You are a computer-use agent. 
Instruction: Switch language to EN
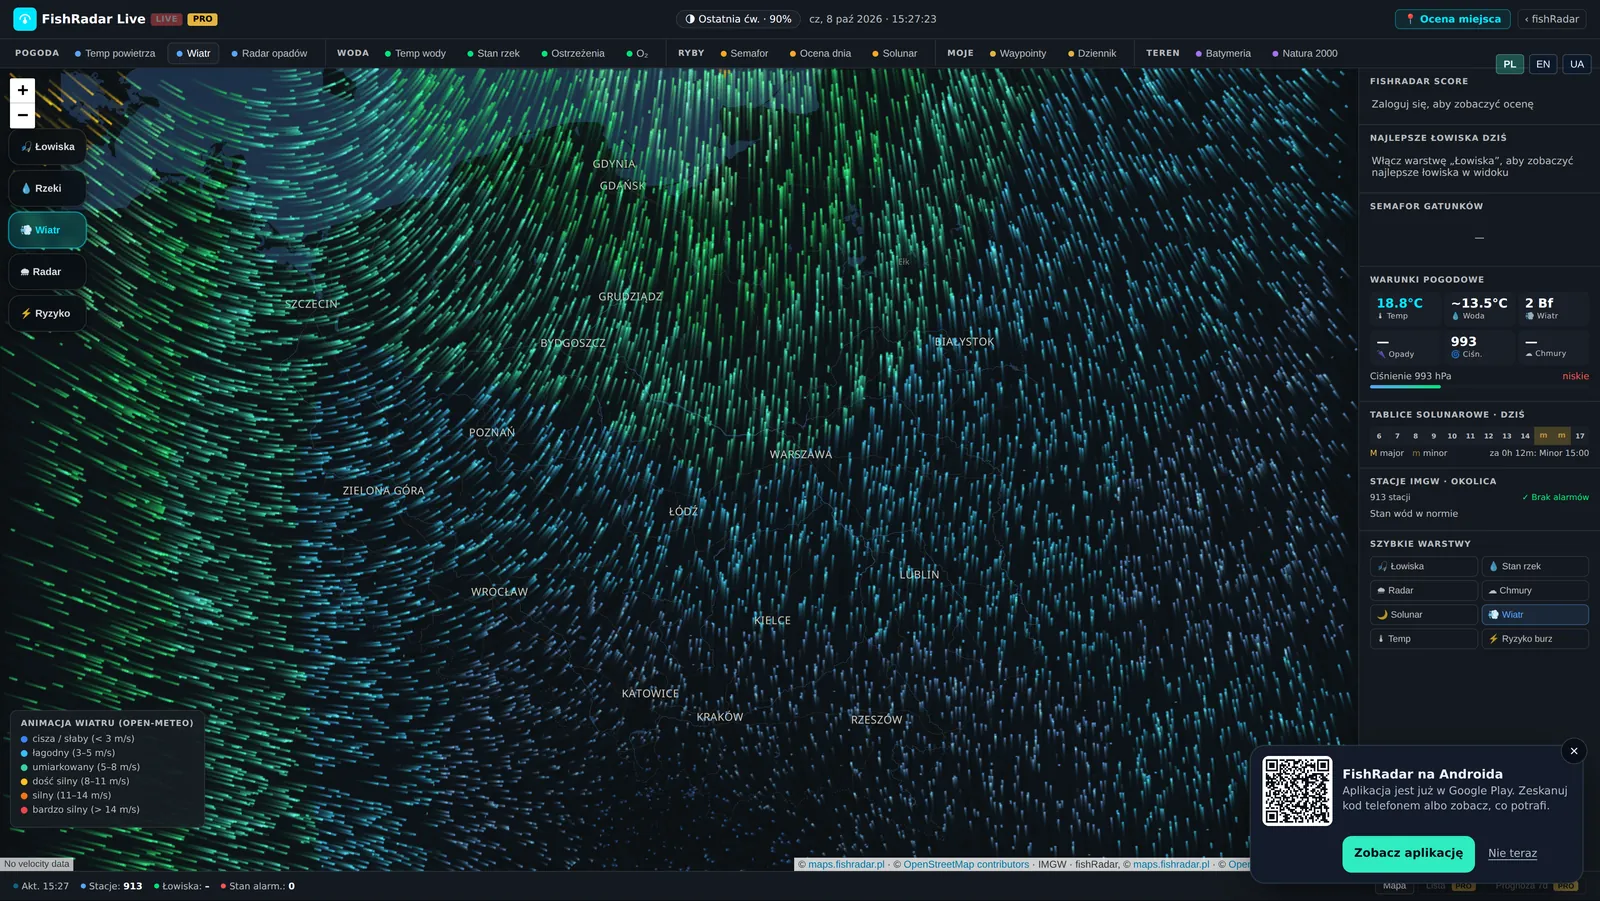1543,64
